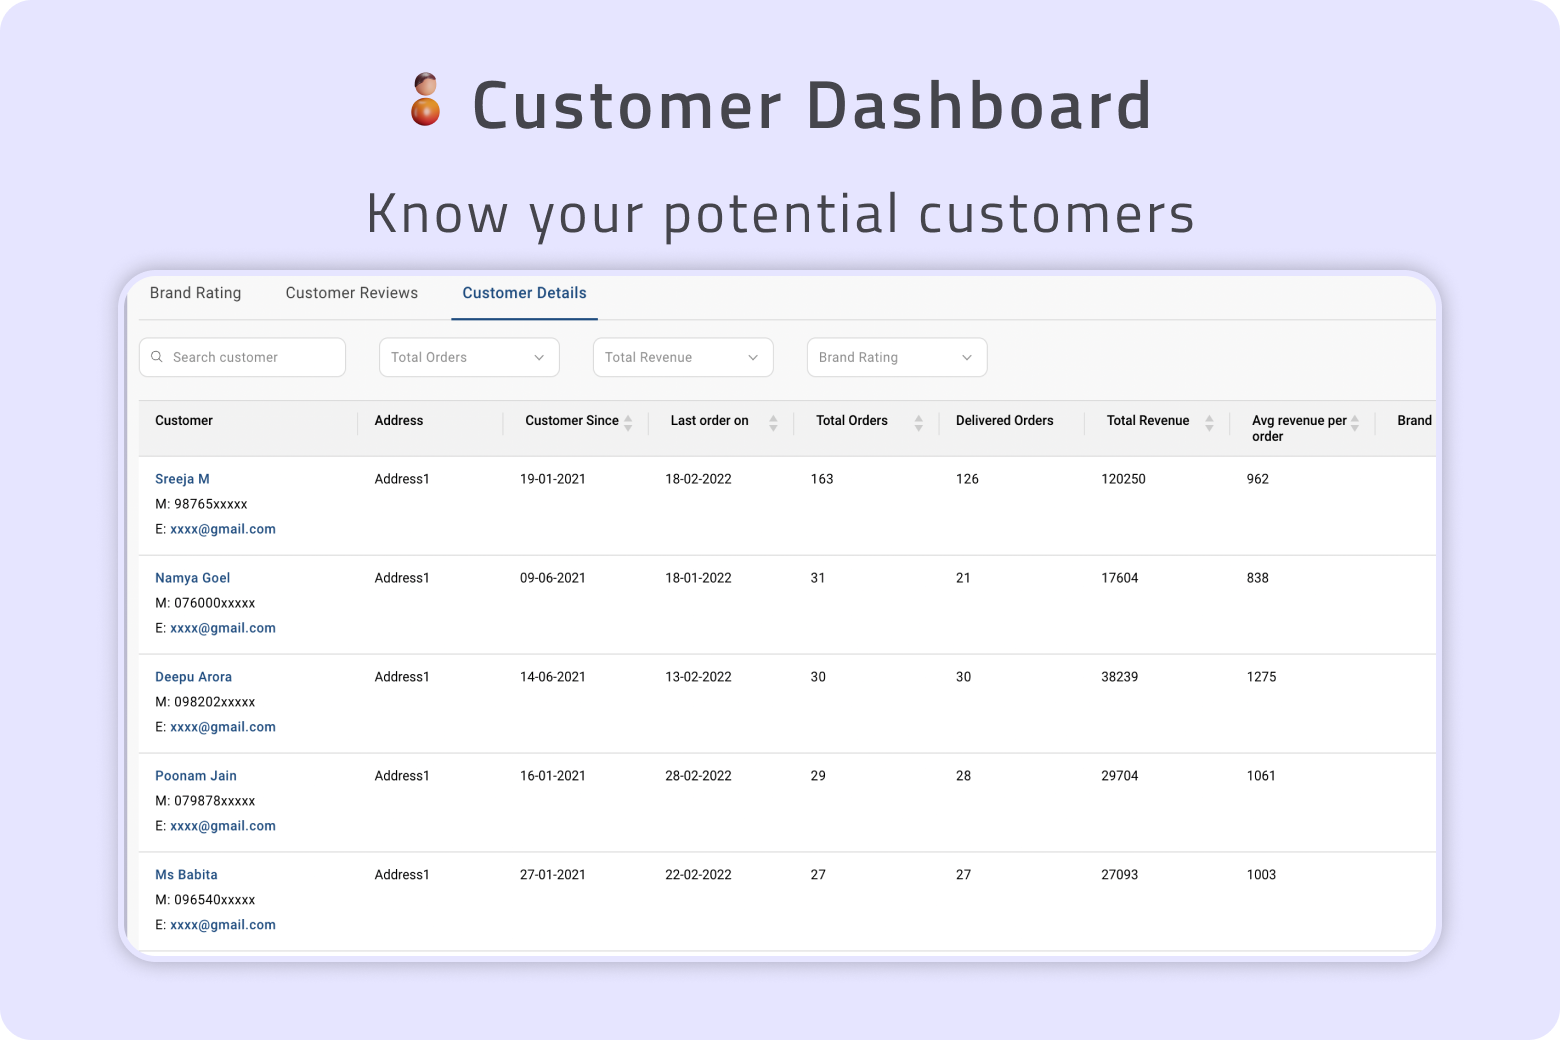
Task: Open Poonam Jain customer record
Action: (x=196, y=776)
